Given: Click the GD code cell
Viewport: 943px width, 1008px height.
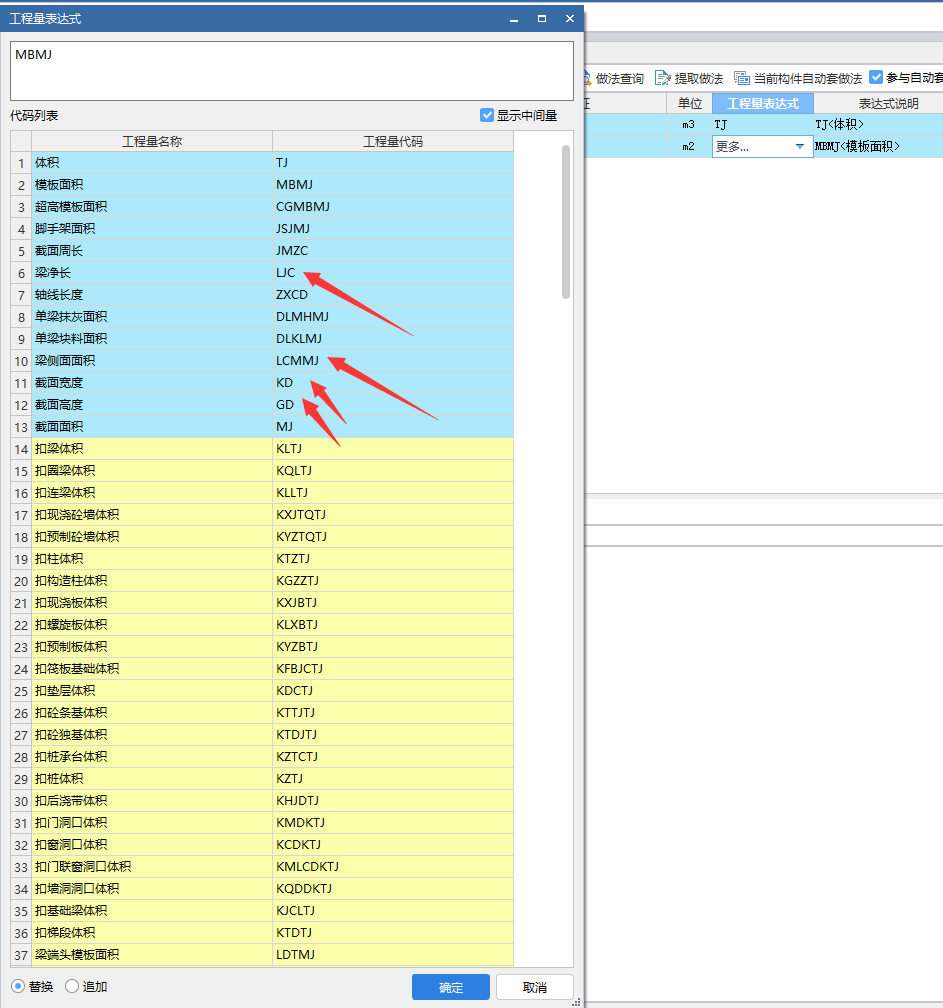Looking at the screenshot, I should tap(393, 404).
